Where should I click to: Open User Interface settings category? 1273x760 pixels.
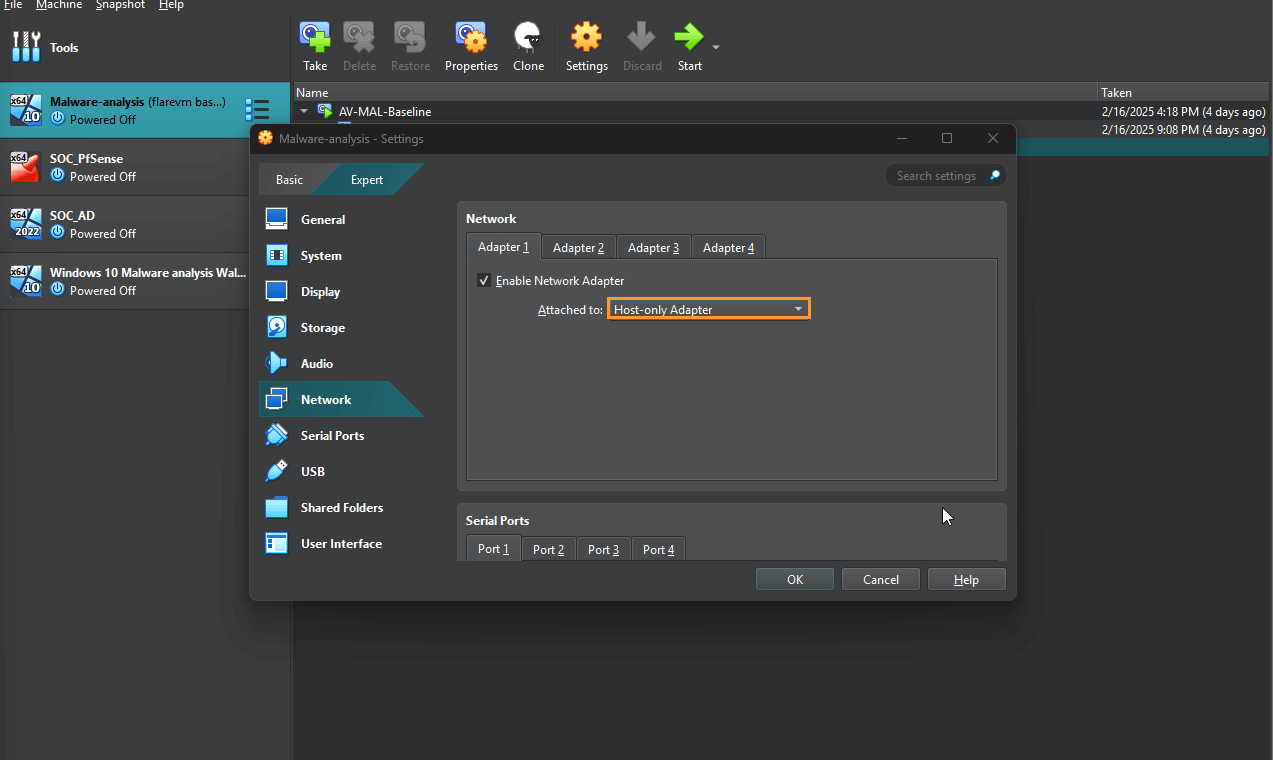[x=340, y=543]
